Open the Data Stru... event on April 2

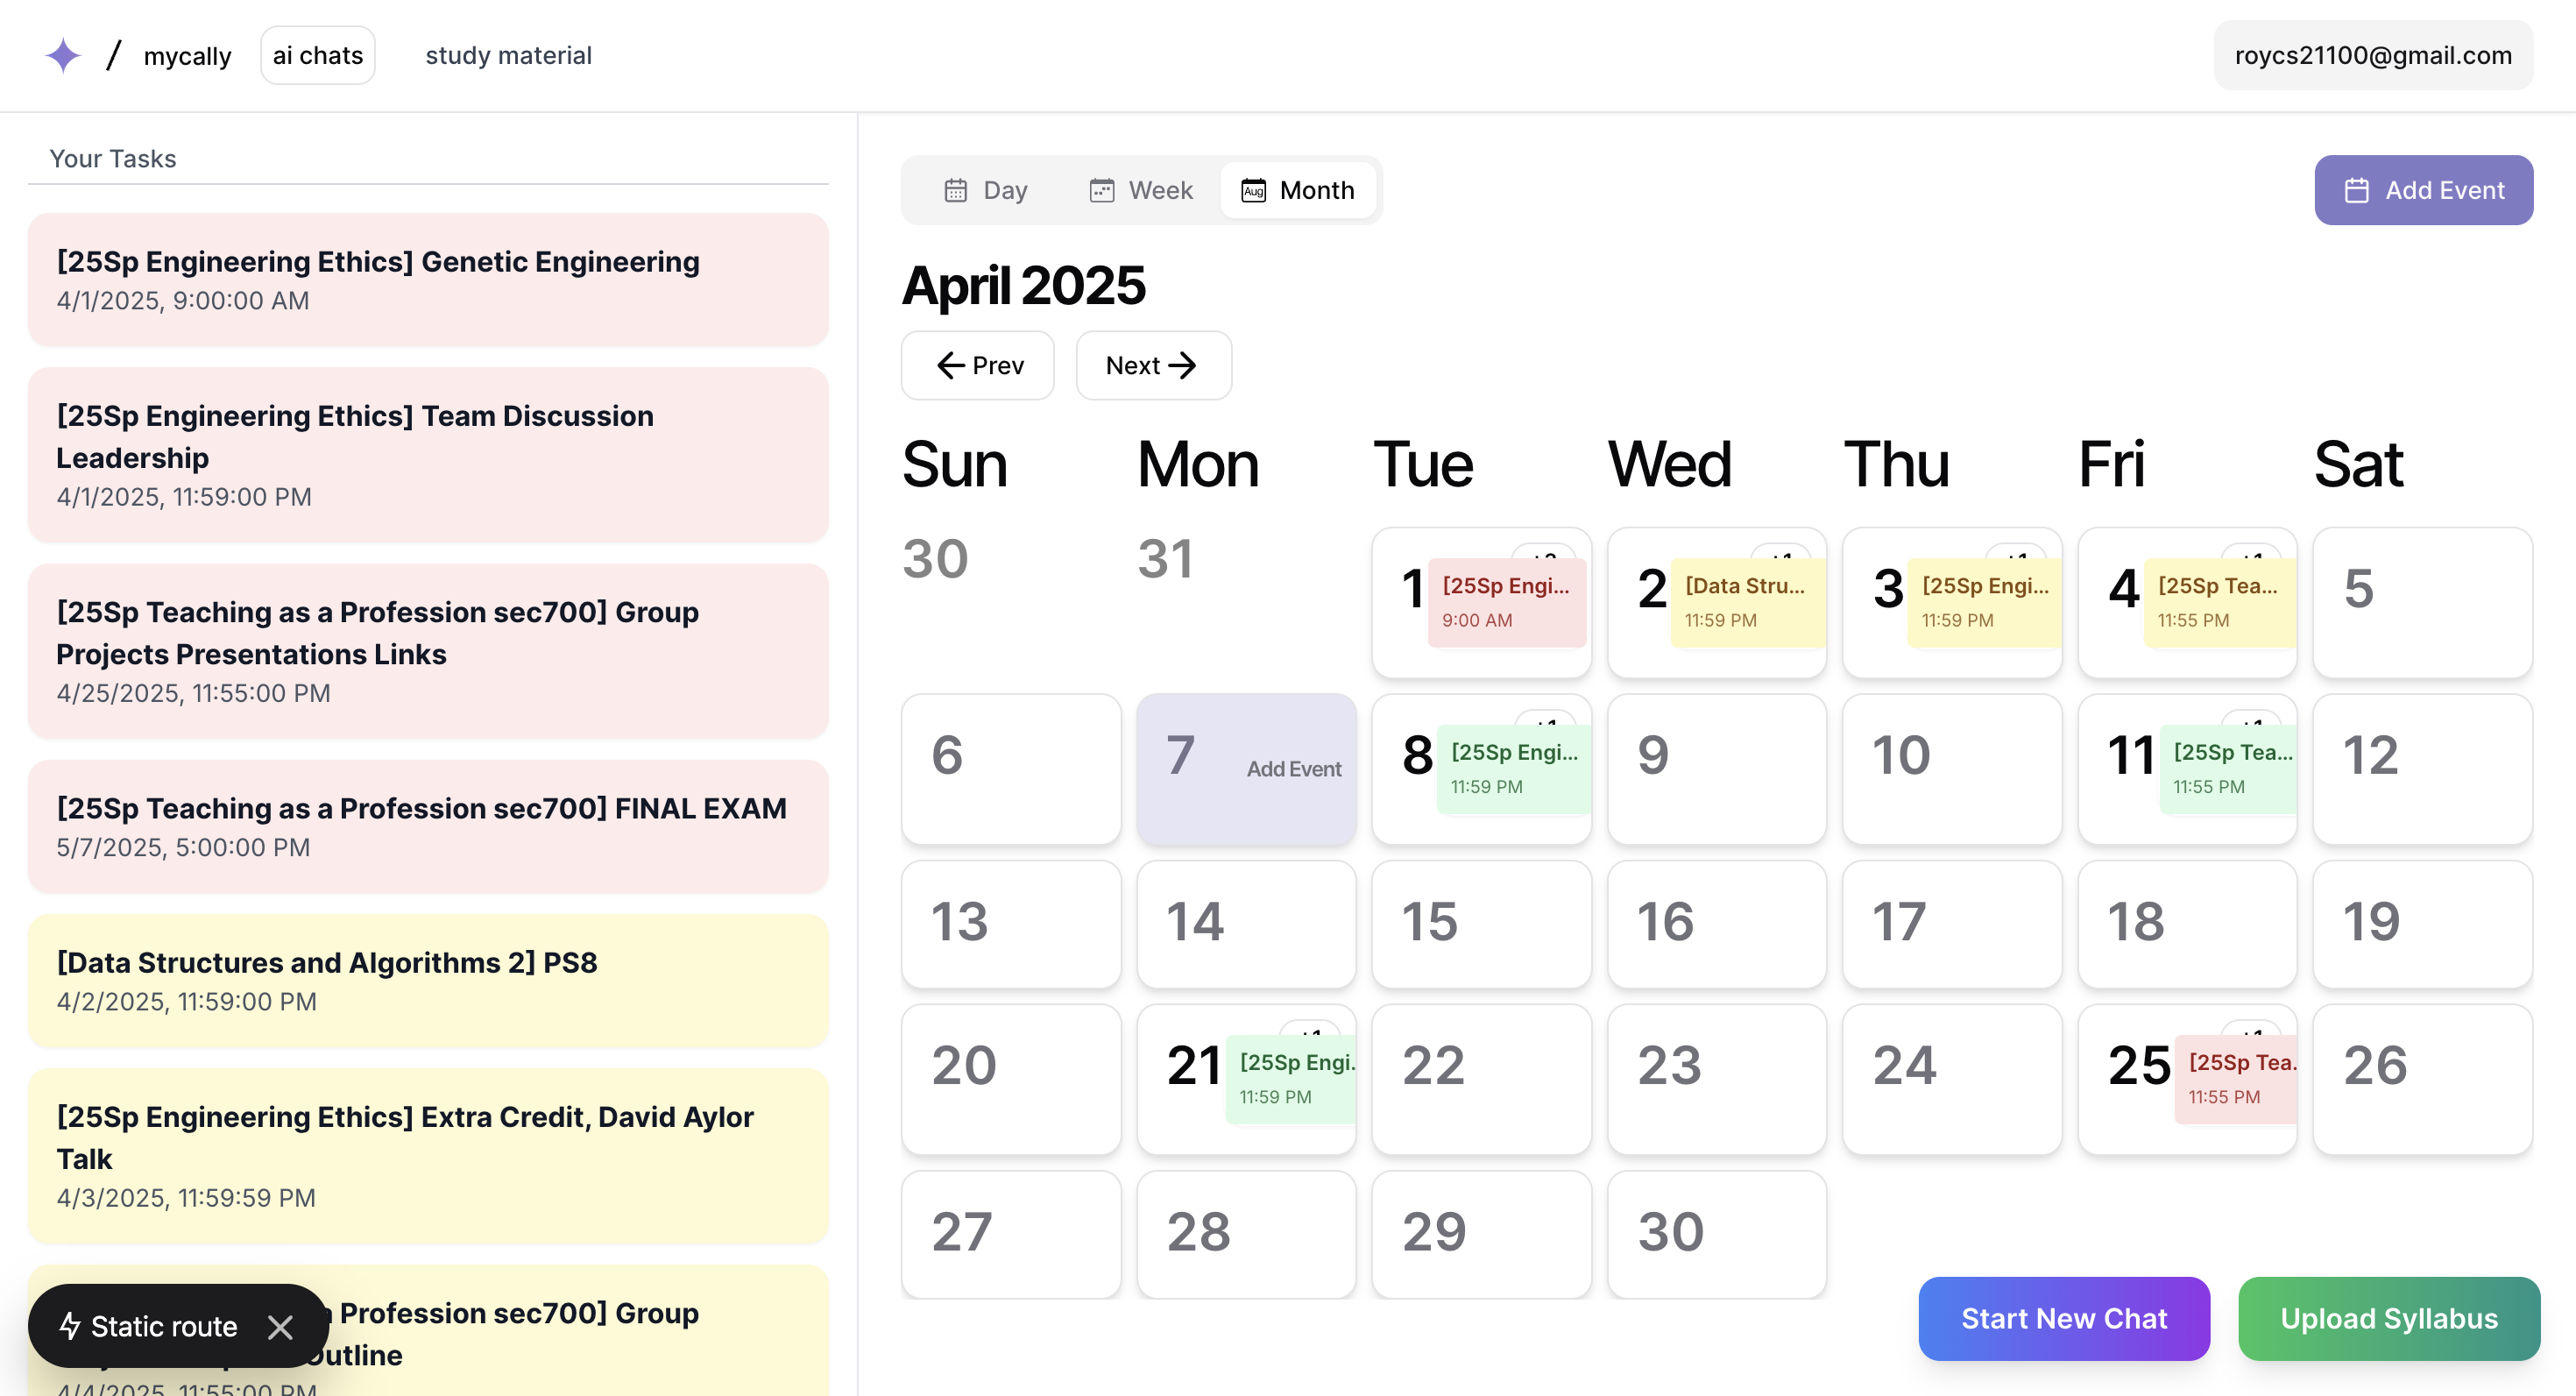pyautogui.click(x=1745, y=601)
